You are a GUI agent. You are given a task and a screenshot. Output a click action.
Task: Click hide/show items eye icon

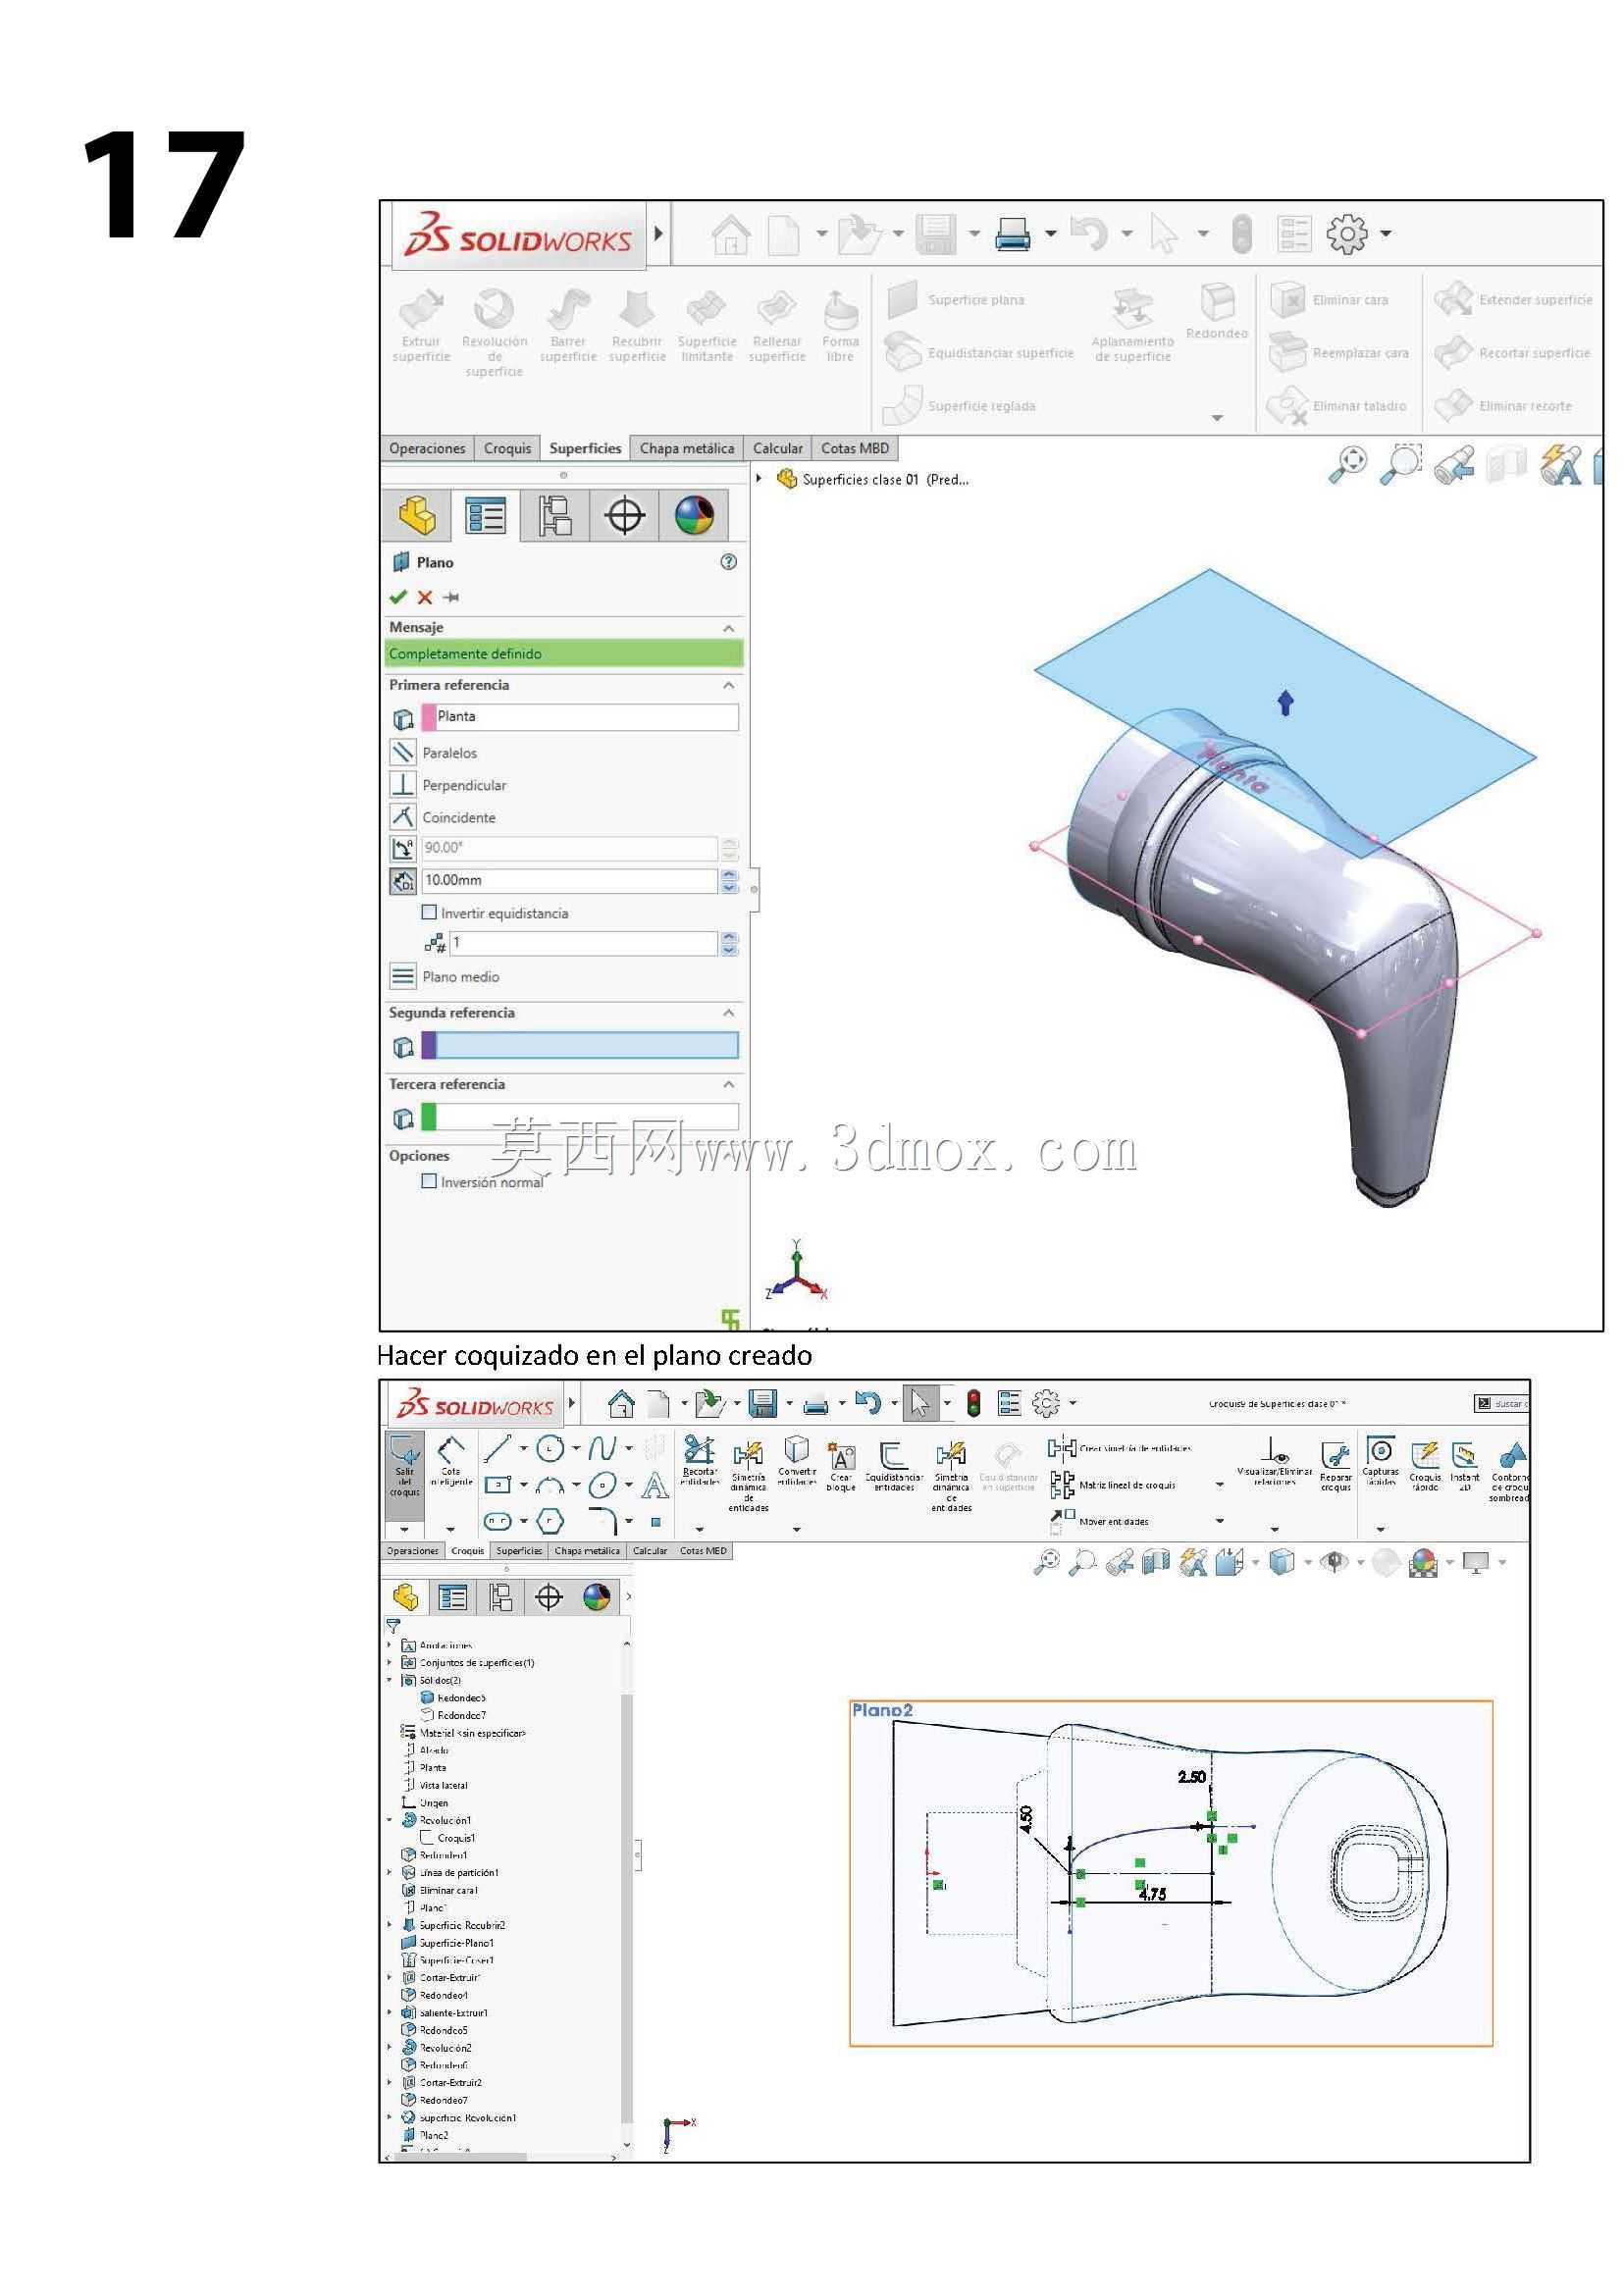click(x=1333, y=1561)
